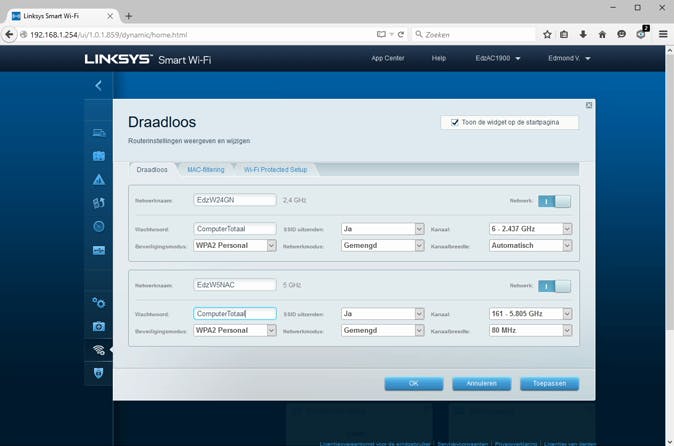Open the security shield icon in sidebar

click(x=99, y=373)
